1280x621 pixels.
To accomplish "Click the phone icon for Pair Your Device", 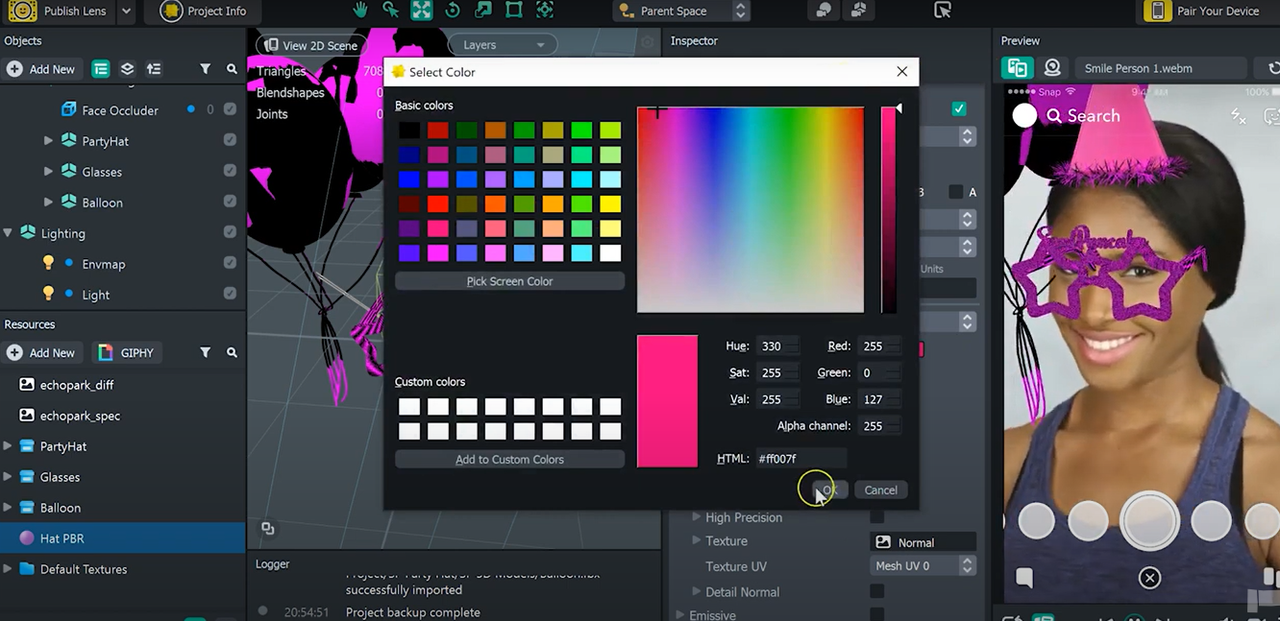I will coord(1158,11).
